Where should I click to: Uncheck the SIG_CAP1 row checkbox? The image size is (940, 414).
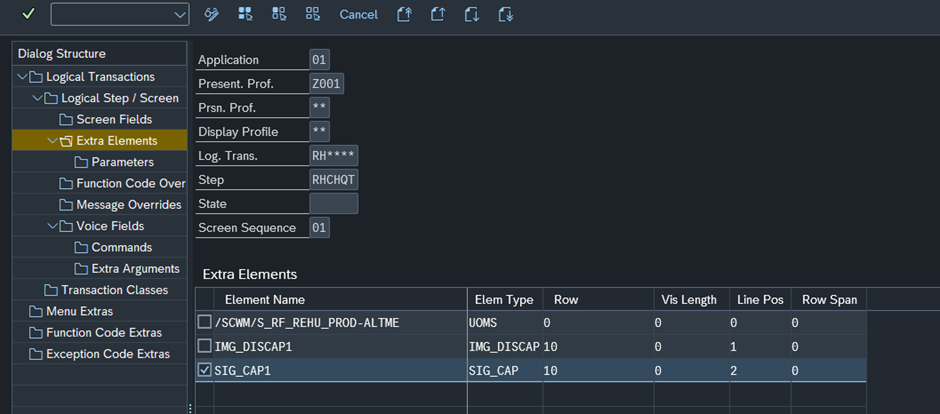point(205,370)
